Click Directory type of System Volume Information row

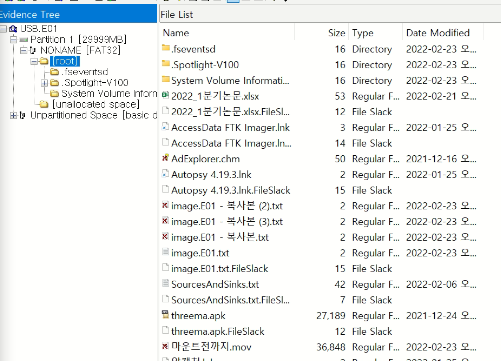372,81
